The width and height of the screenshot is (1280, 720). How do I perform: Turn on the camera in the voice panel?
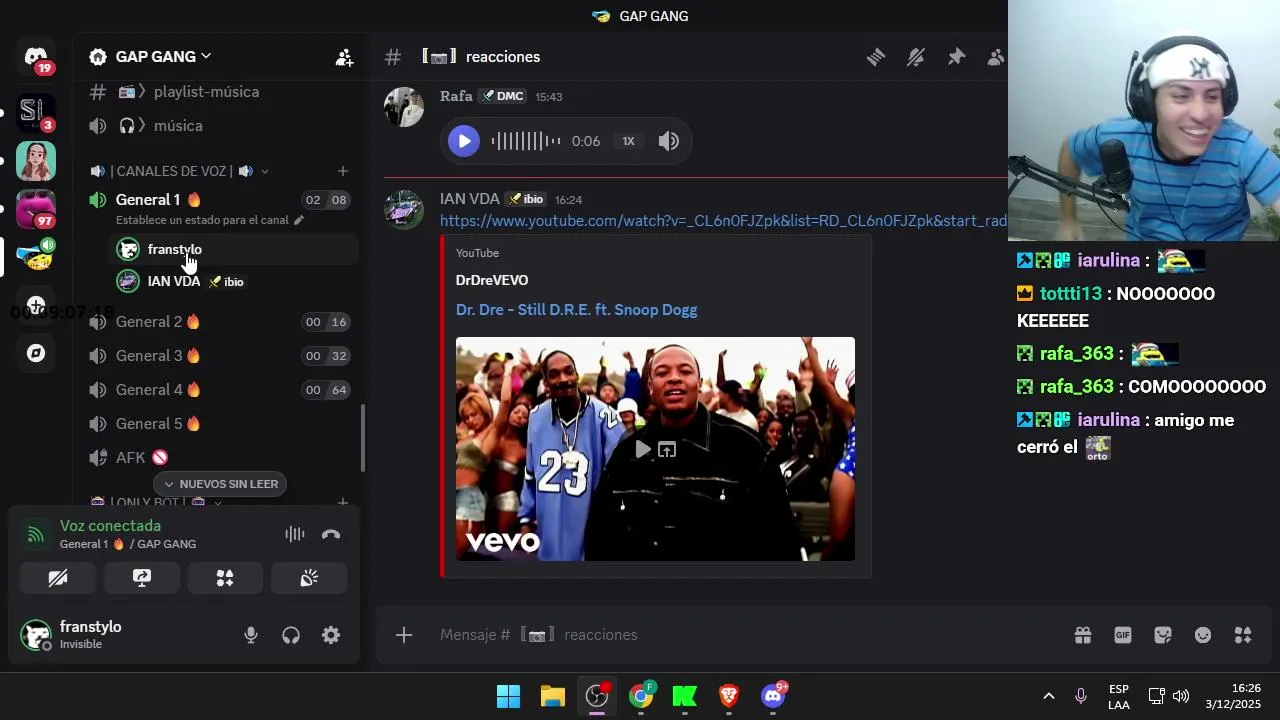point(58,578)
